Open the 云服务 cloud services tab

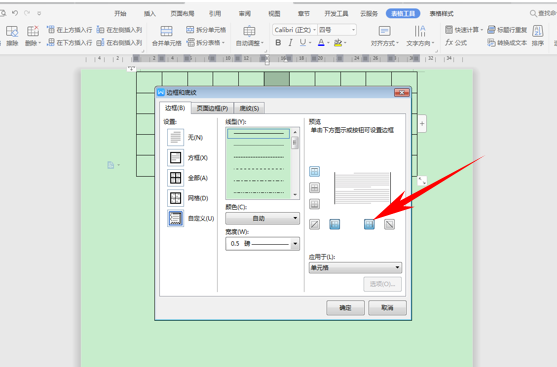point(369,14)
